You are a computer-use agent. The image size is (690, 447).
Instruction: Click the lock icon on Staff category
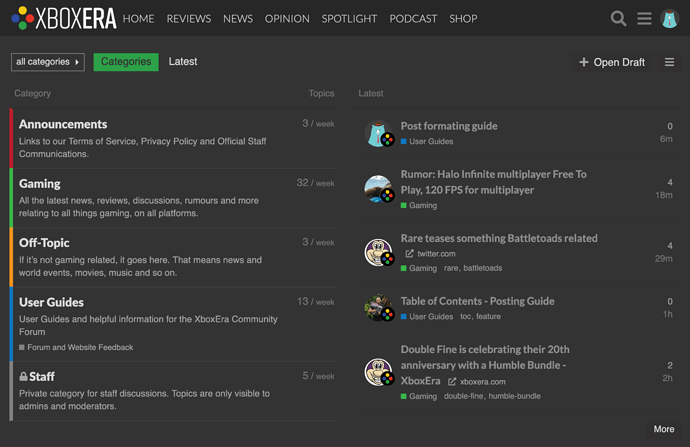pos(23,377)
